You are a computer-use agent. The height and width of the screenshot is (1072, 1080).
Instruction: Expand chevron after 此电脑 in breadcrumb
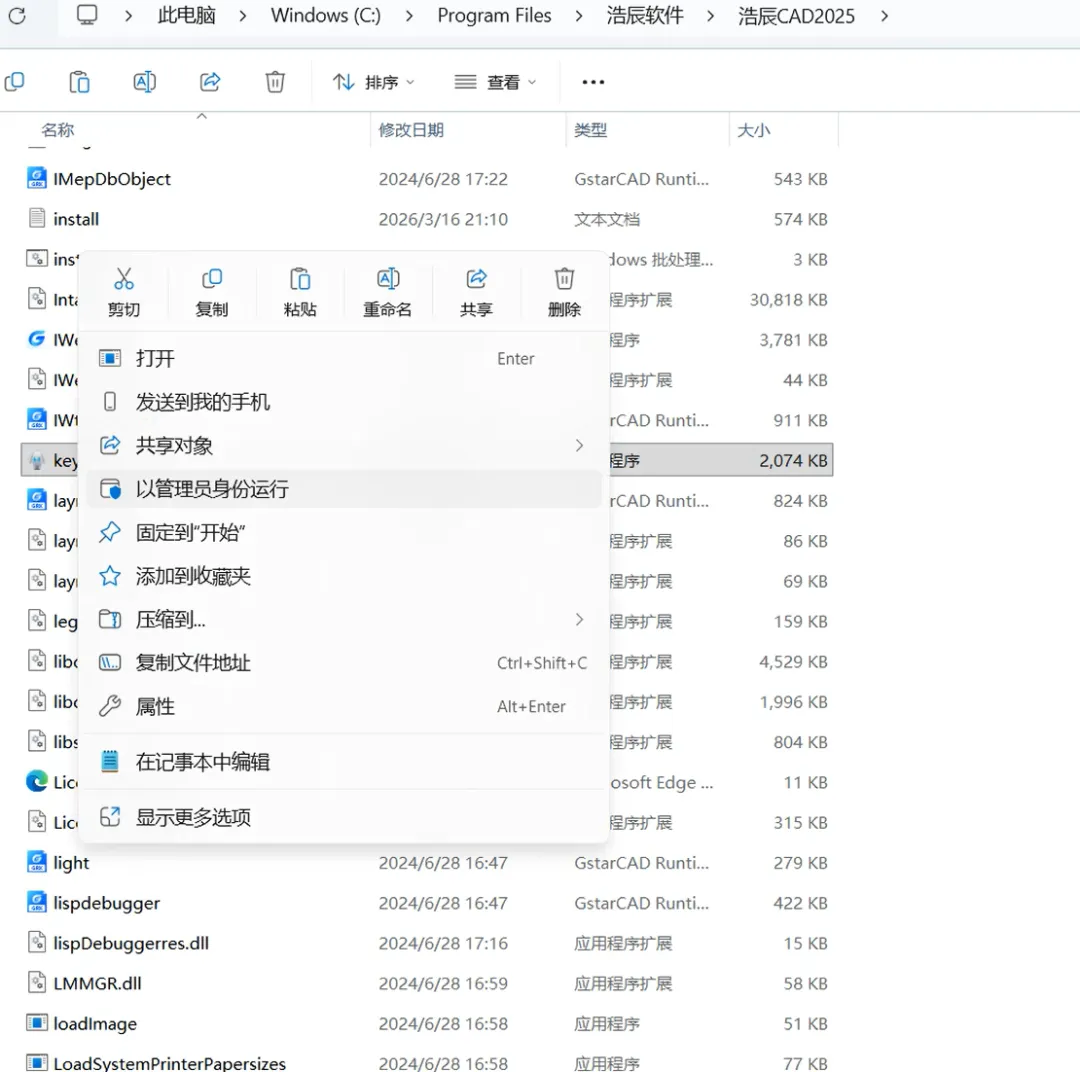pyautogui.click(x=242, y=15)
